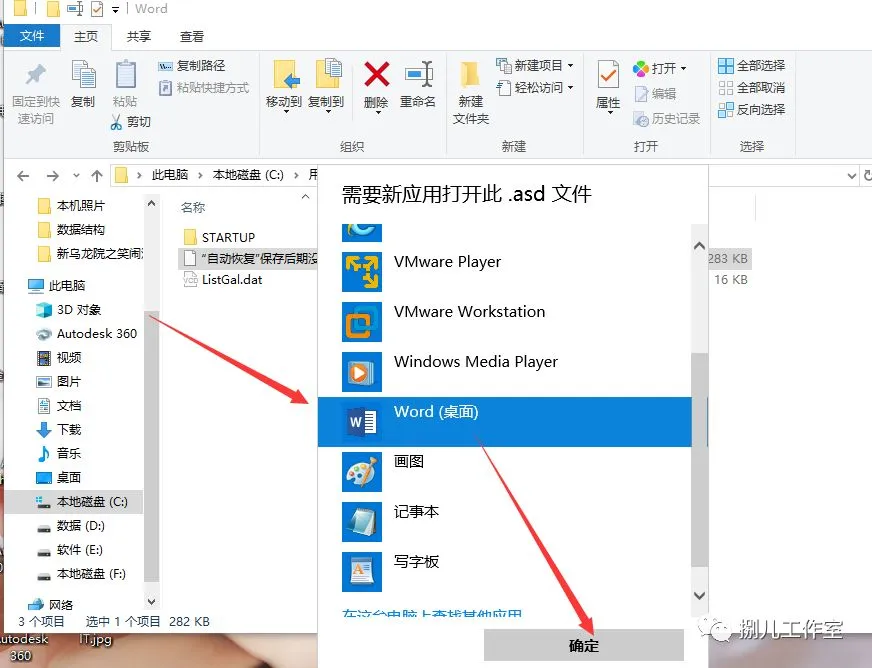Open 数据 (D:) drive
Image resolution: width=872 pixels, height=668 pixels.
click(x=71, y=526)
